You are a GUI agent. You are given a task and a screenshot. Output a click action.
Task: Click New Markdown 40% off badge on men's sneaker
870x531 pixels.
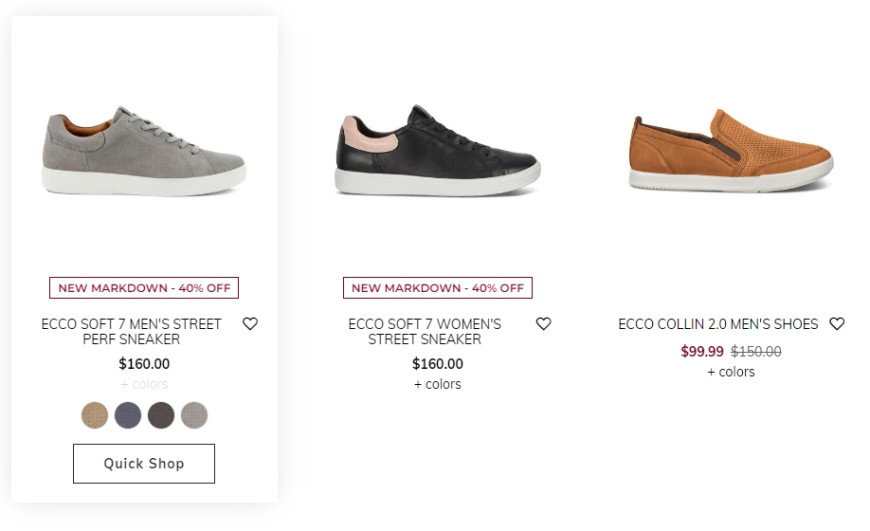pyautogui.click(x=144, y=288)
